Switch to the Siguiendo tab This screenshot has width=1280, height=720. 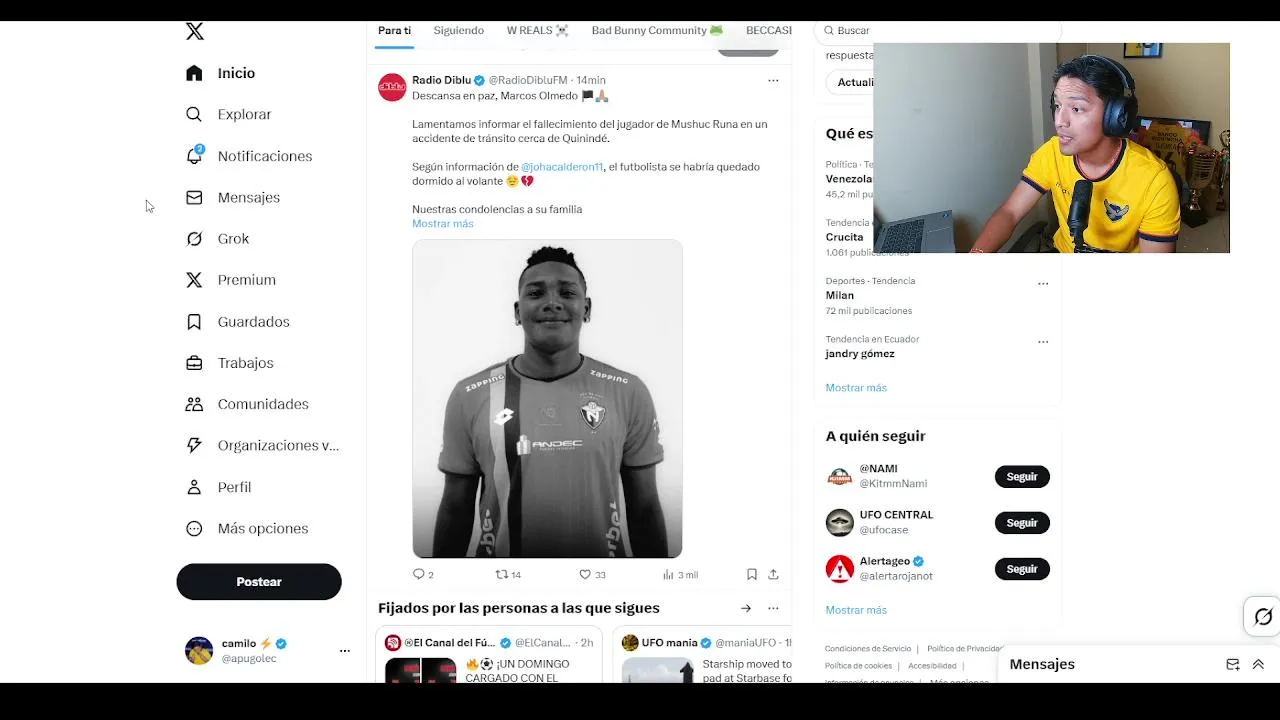[459, 31]
